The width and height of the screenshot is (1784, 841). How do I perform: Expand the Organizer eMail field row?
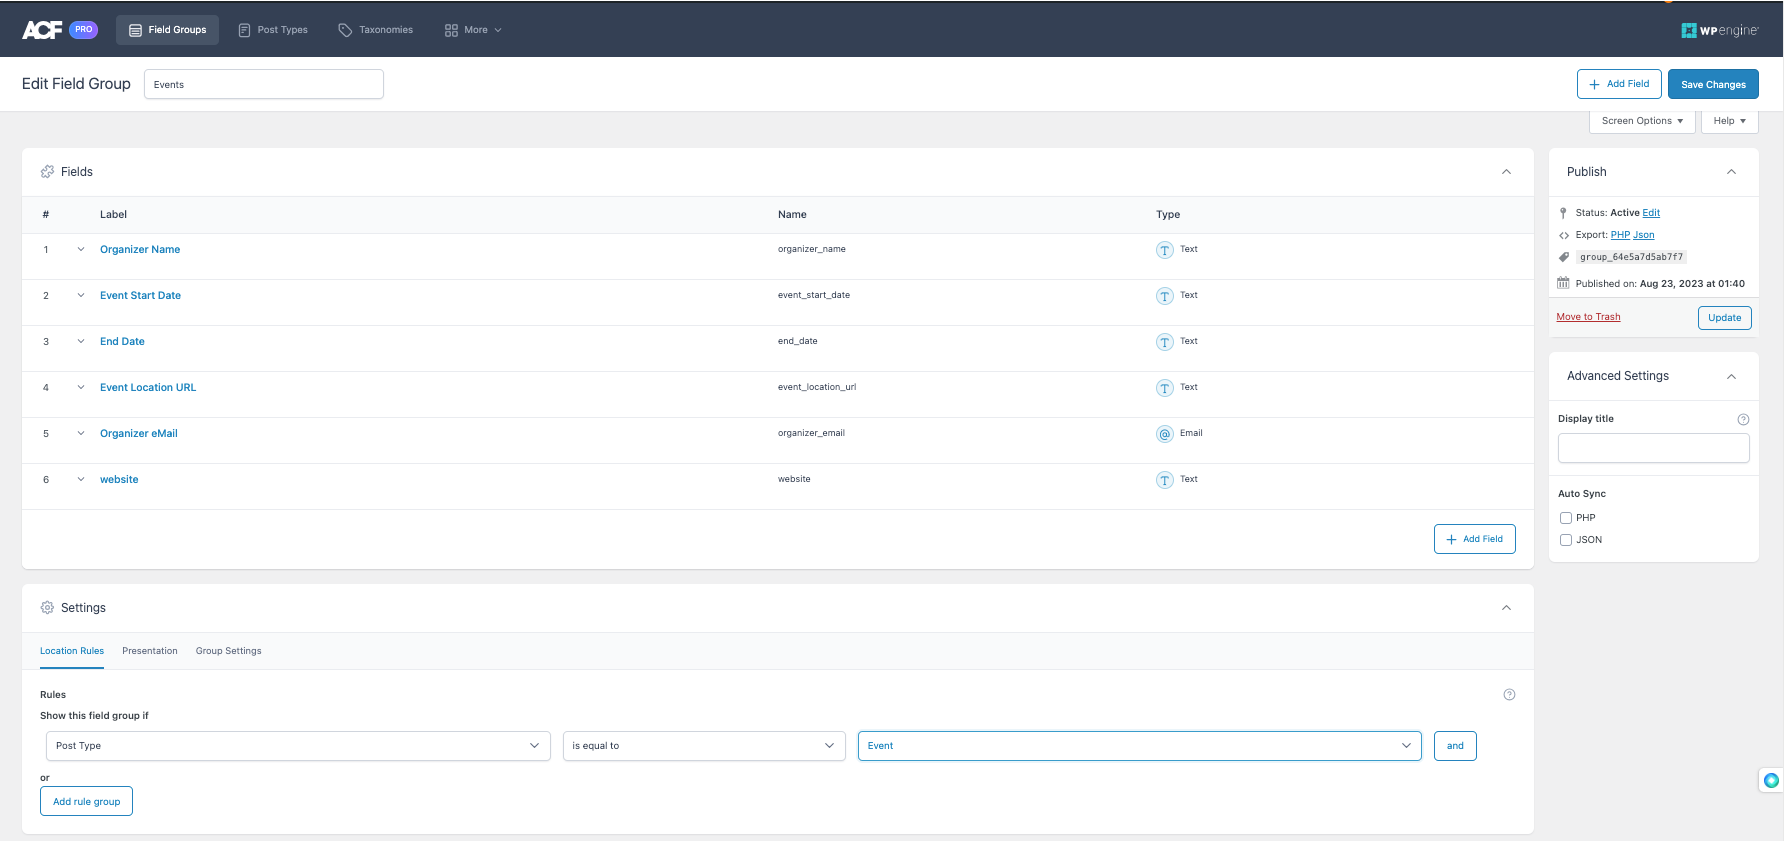pos(81,434)
